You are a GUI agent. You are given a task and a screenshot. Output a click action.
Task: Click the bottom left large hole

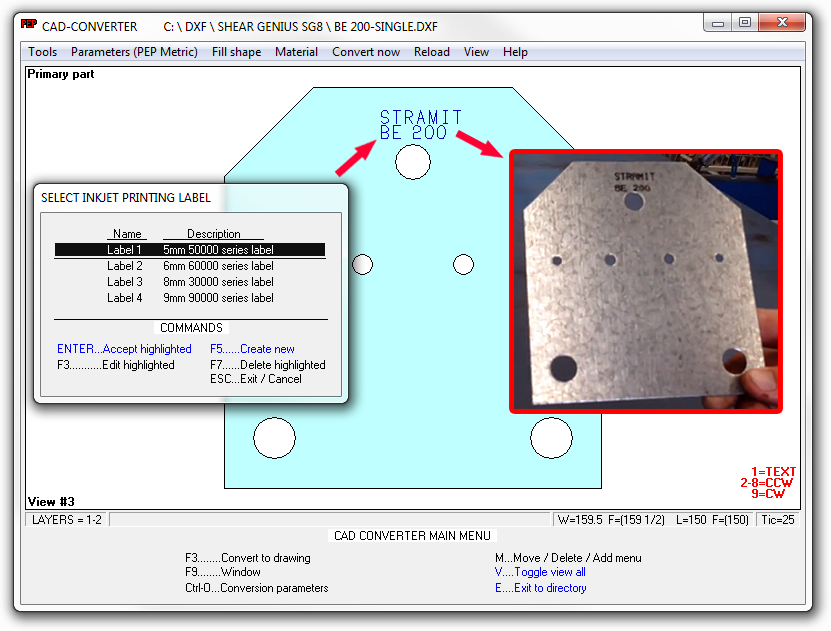coord(275,438)
